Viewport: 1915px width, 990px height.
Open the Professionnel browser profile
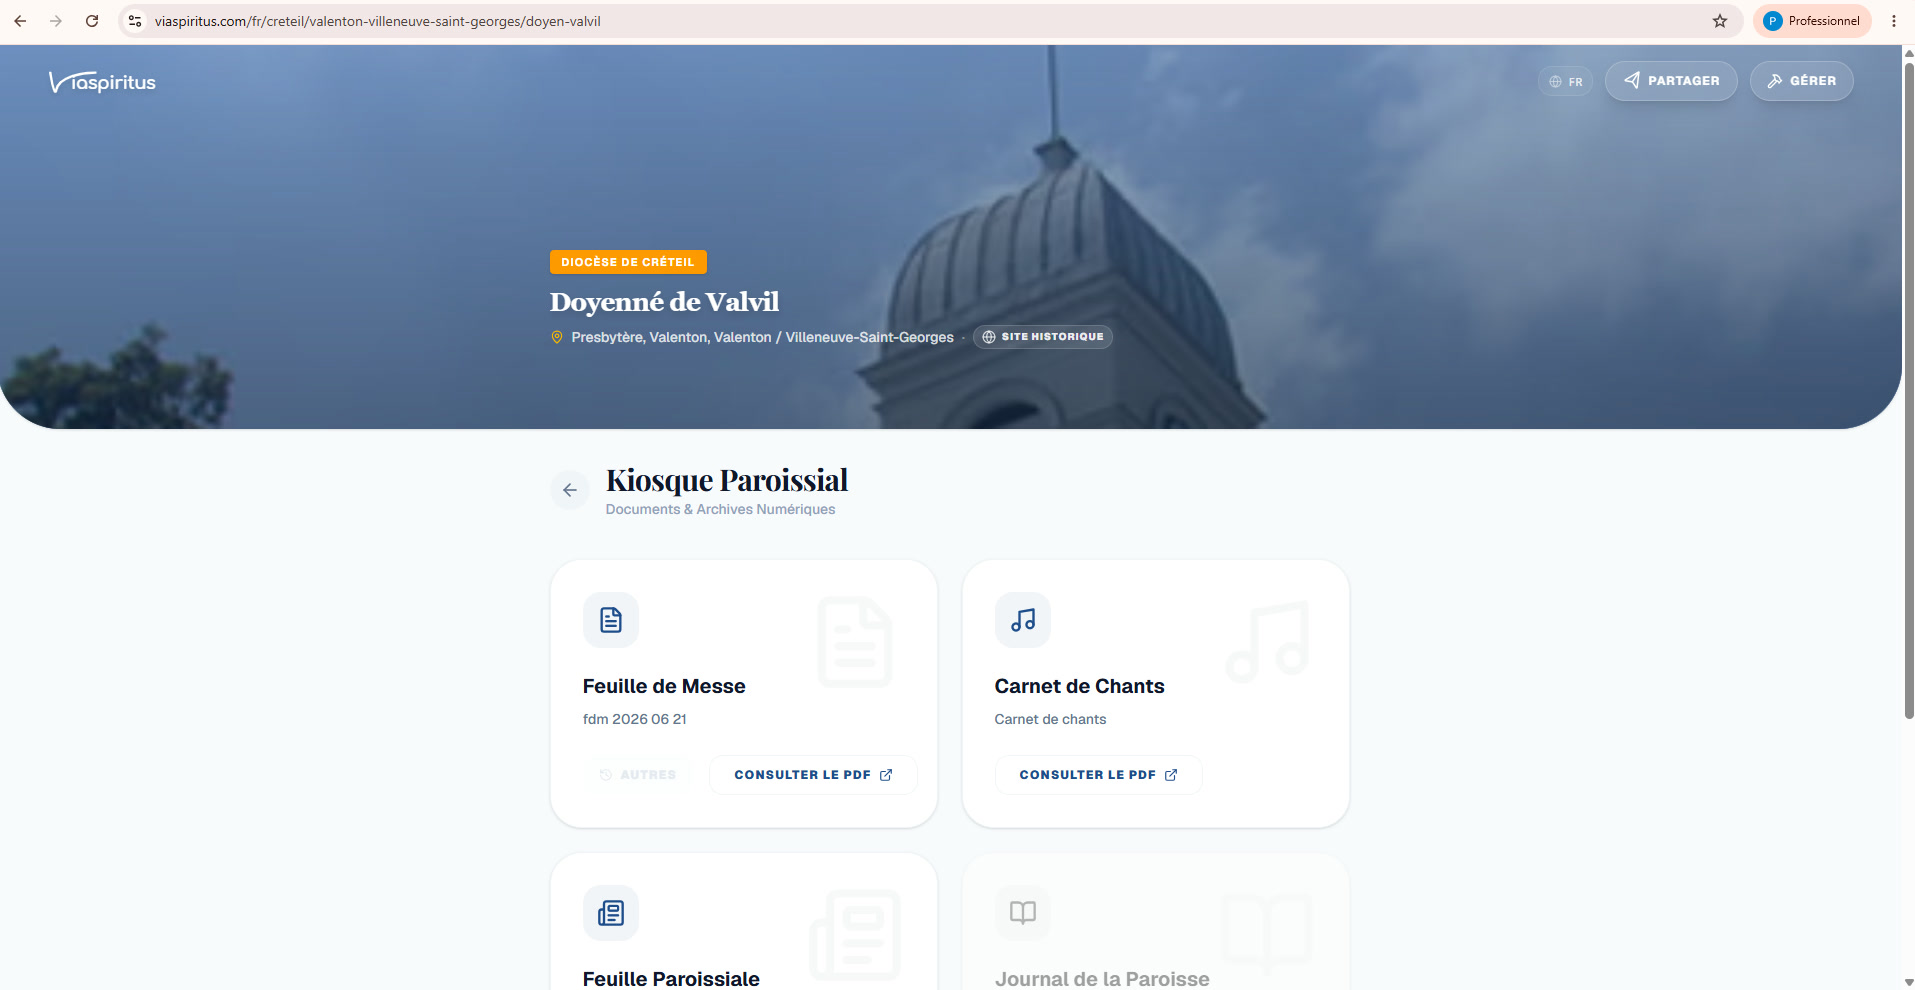[x=1812, y=21]
